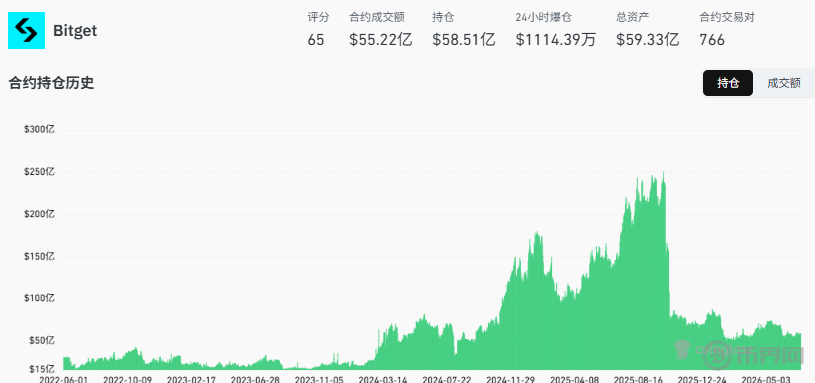Click the 2023-11-05 date label
The image size is (815, 383).
pos(319,379)
